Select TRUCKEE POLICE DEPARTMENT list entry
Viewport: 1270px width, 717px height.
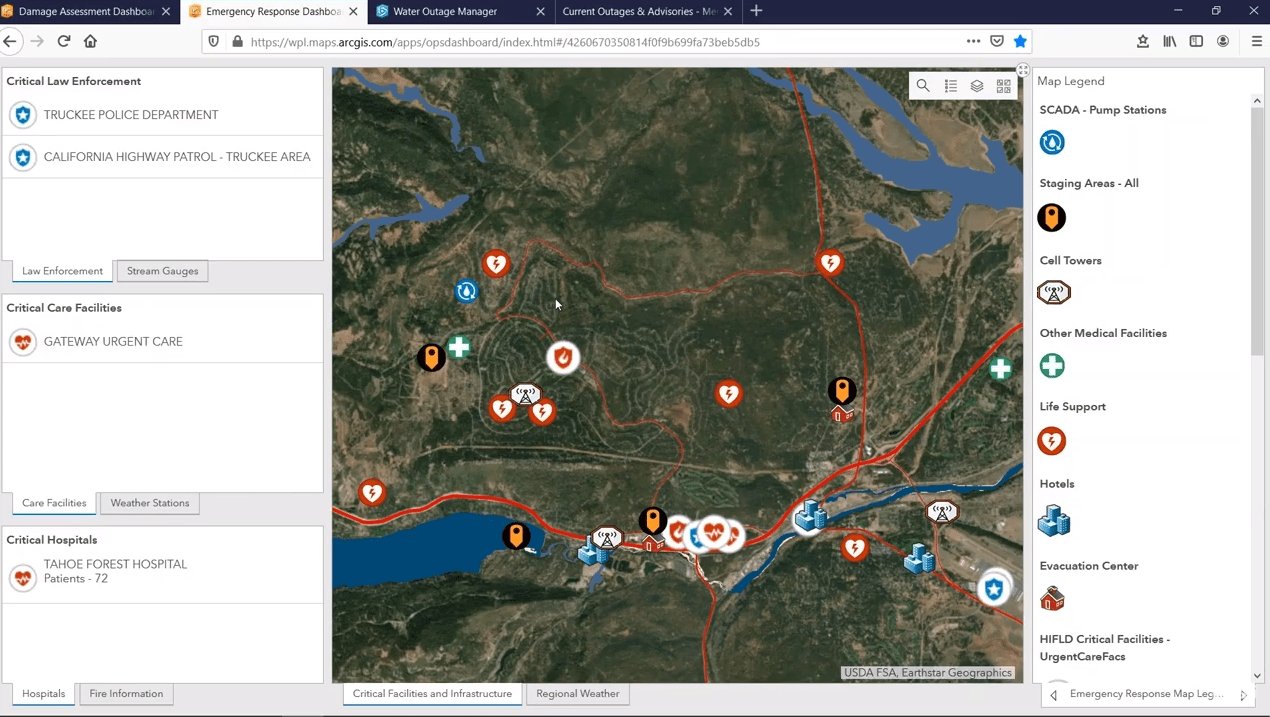pyautogui.click(x=163, y=115)
